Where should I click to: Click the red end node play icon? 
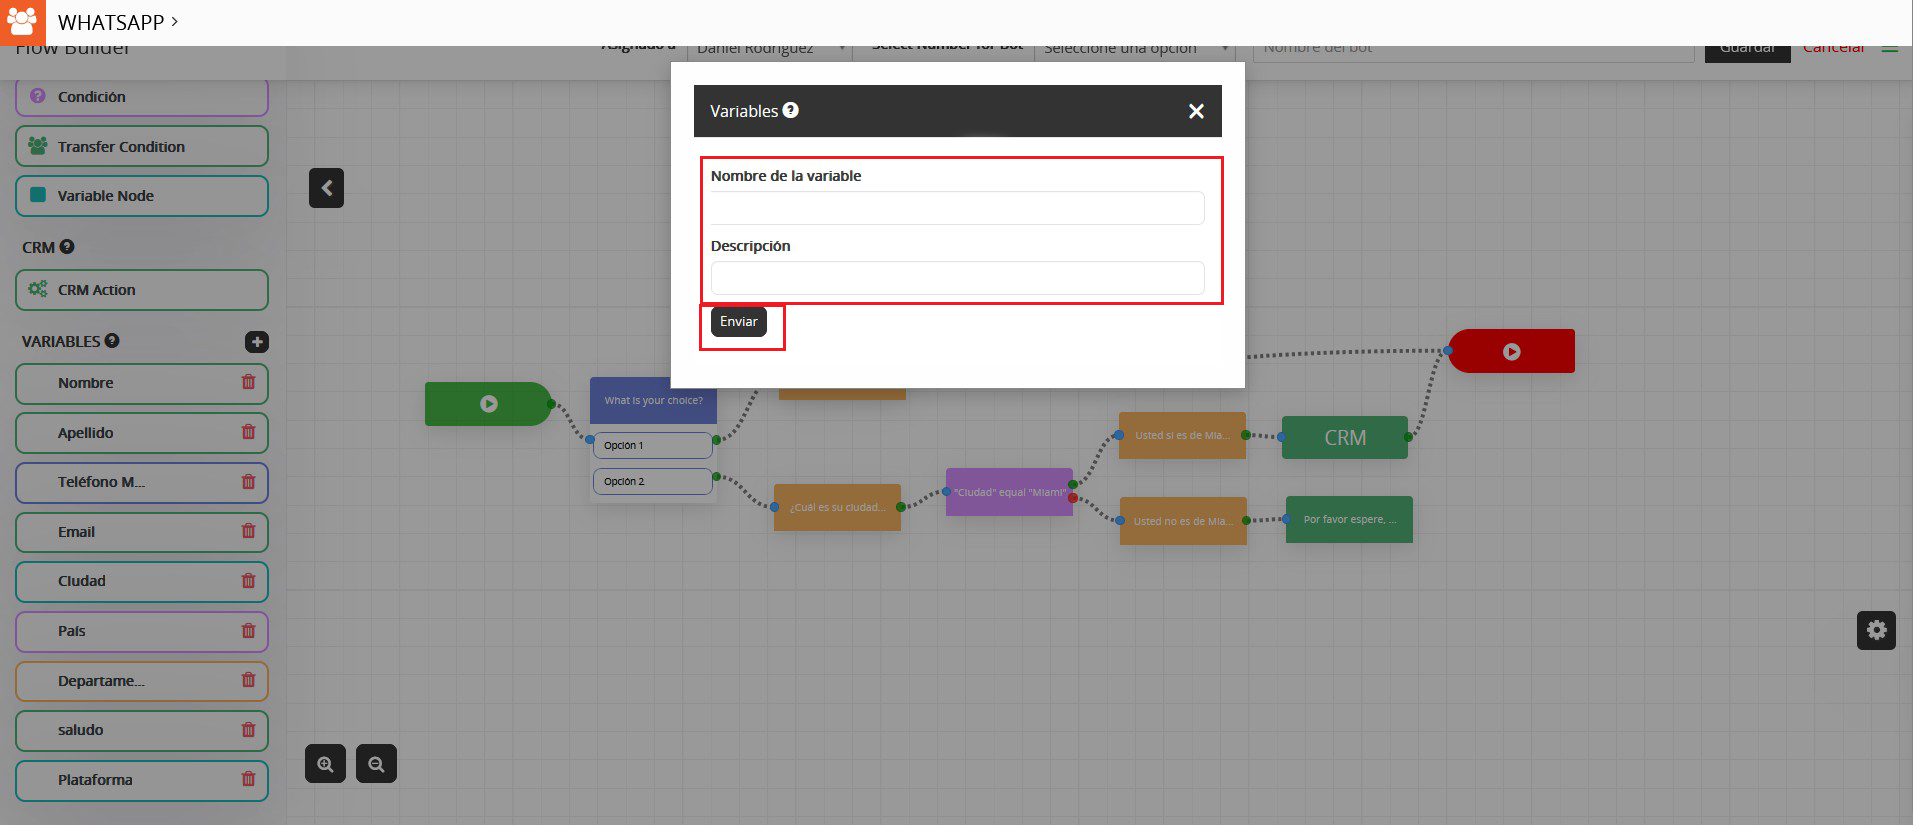pyautogui.click(x=1511, y=352)
